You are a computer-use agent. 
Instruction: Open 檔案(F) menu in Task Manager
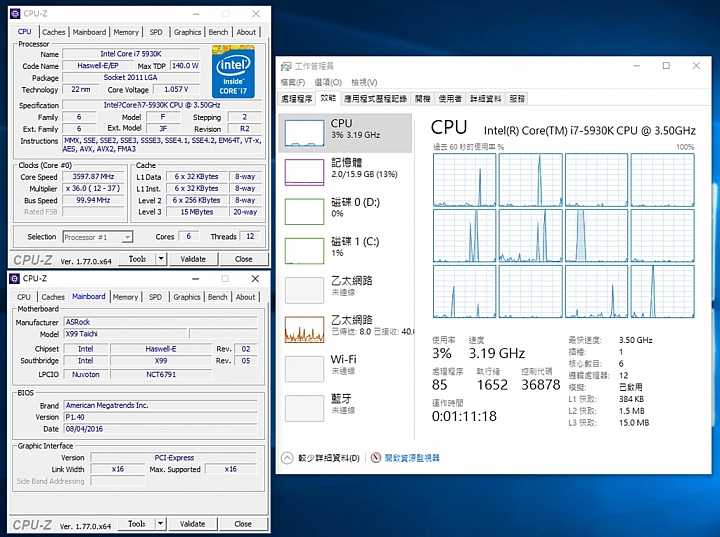click(292, 82)
